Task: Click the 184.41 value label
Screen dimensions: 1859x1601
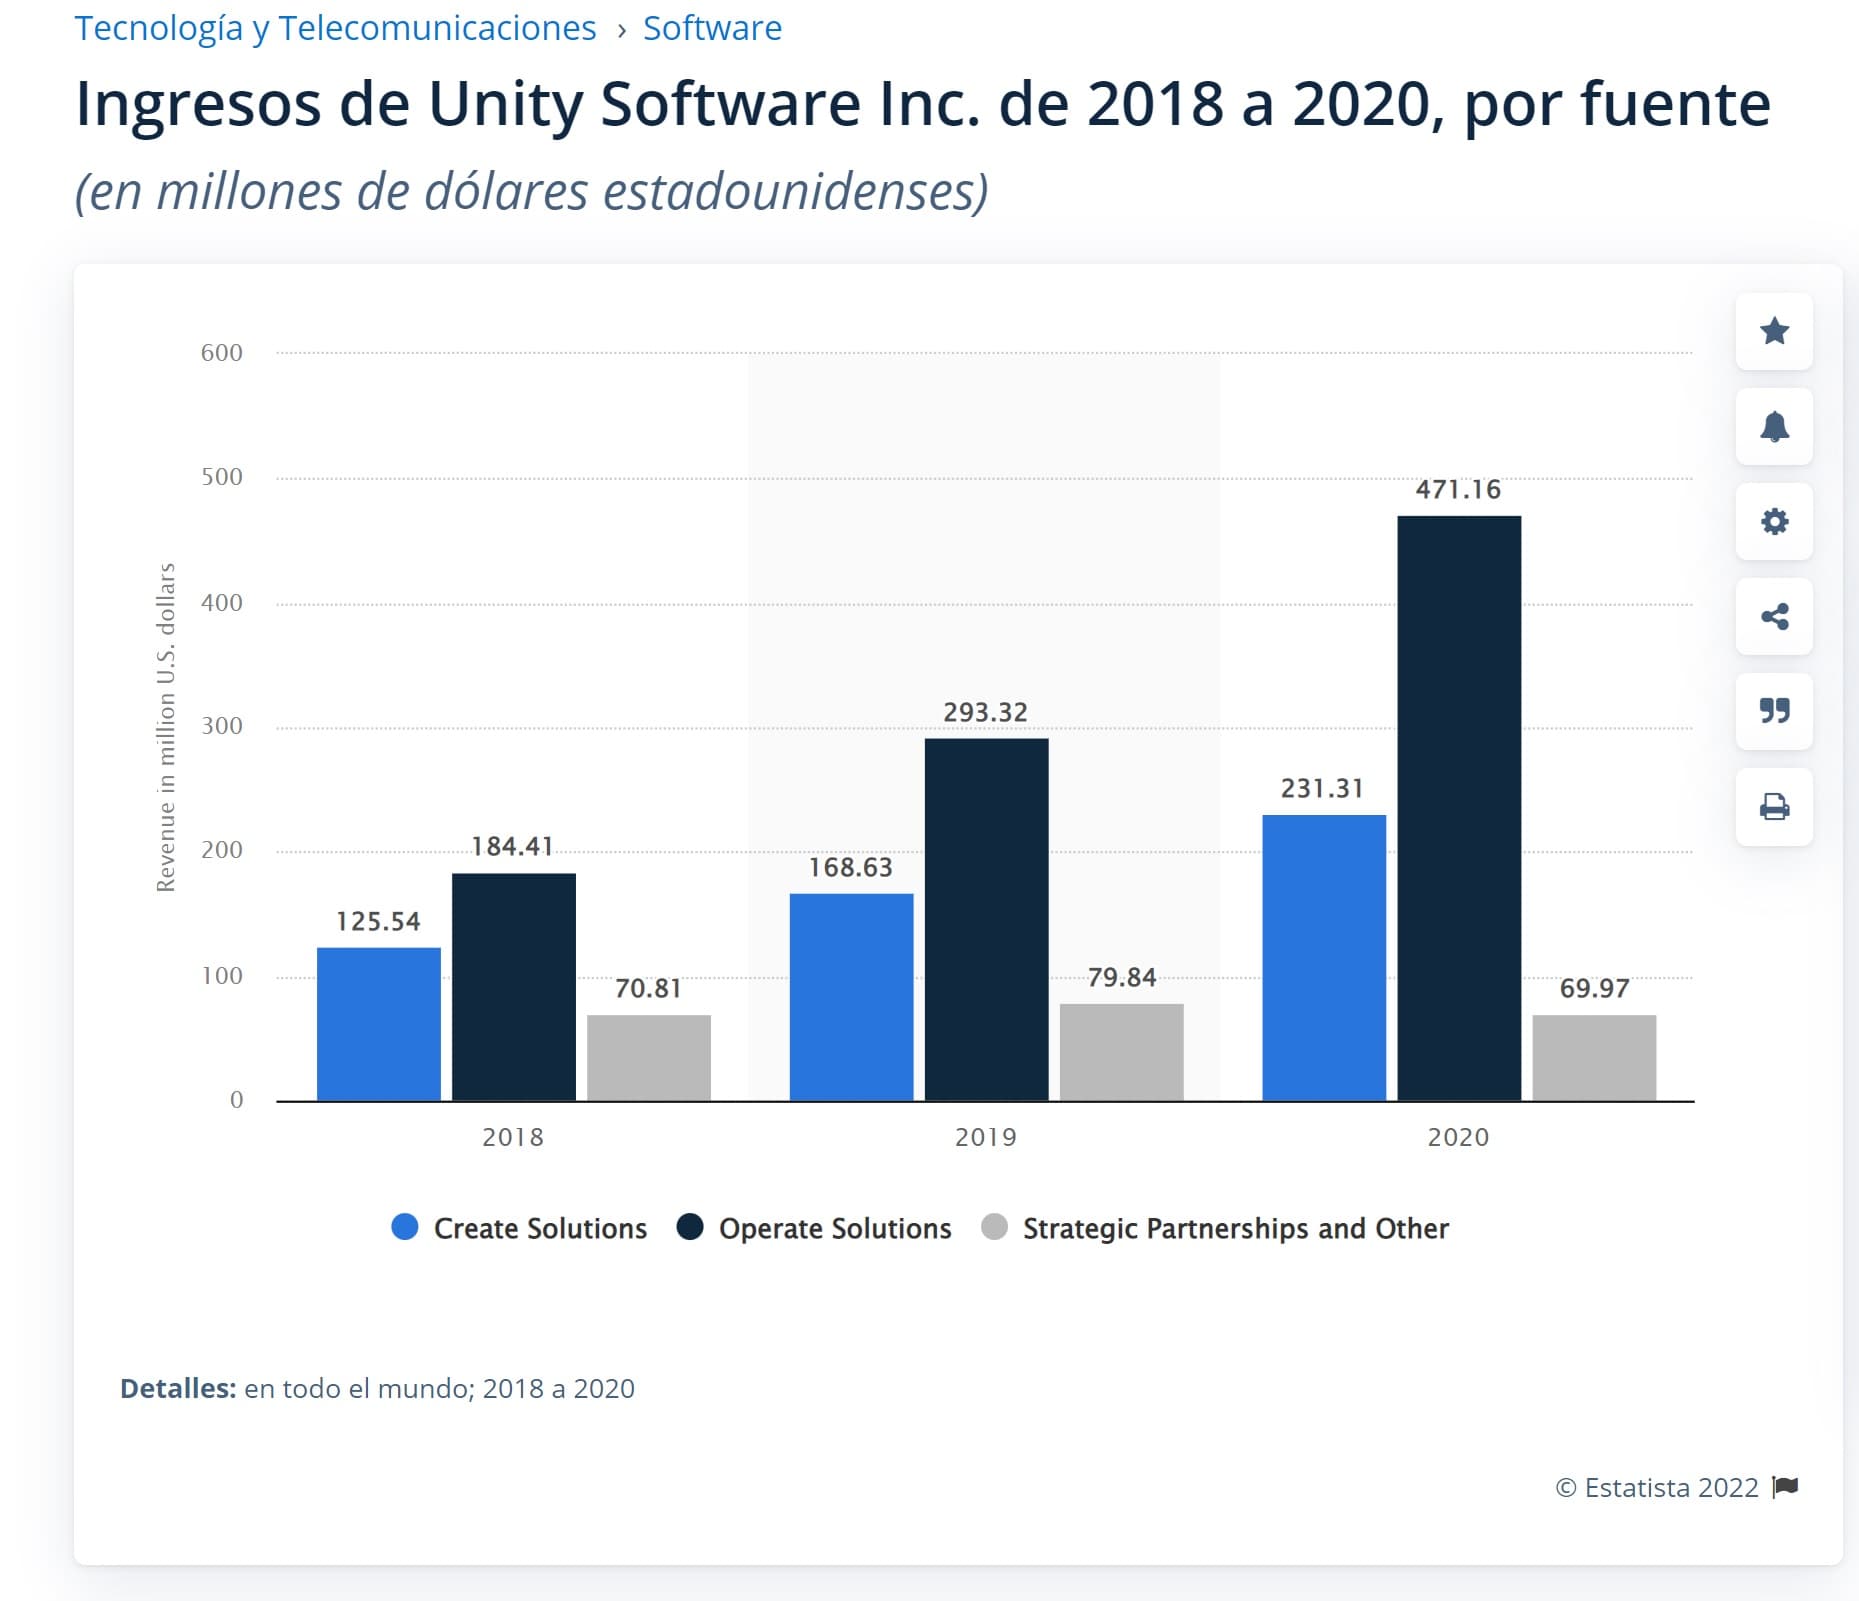Action: pyautogui.click(x=512, y=846)
